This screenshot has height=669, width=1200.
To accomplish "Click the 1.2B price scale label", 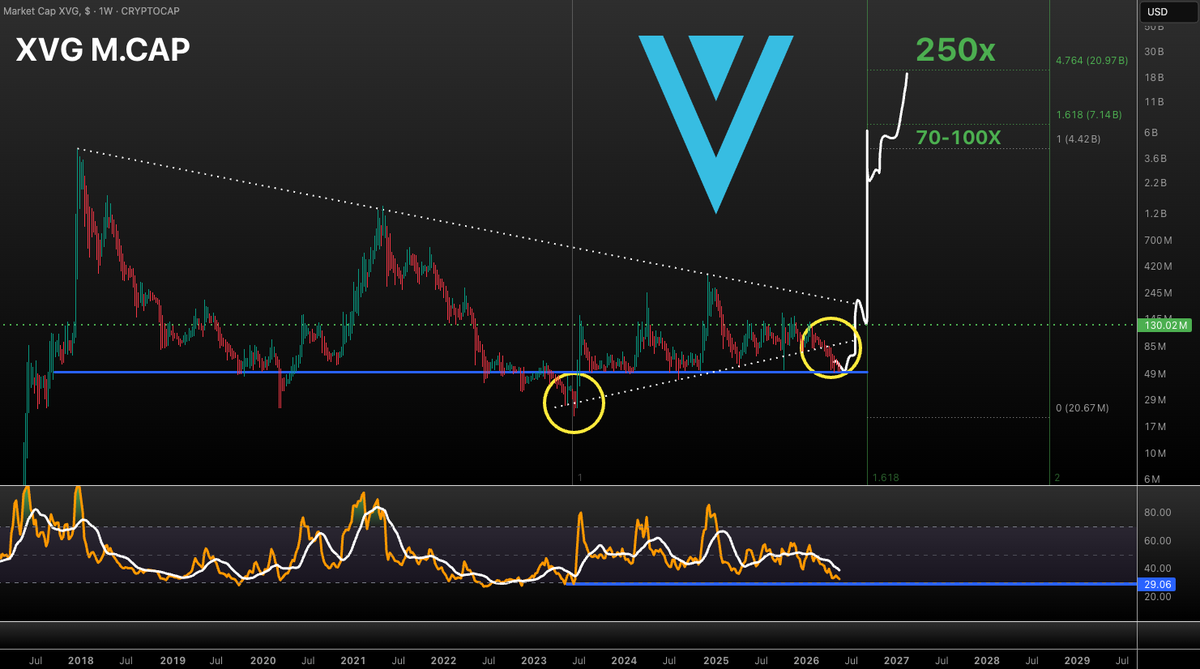I will pos(1157,214).
